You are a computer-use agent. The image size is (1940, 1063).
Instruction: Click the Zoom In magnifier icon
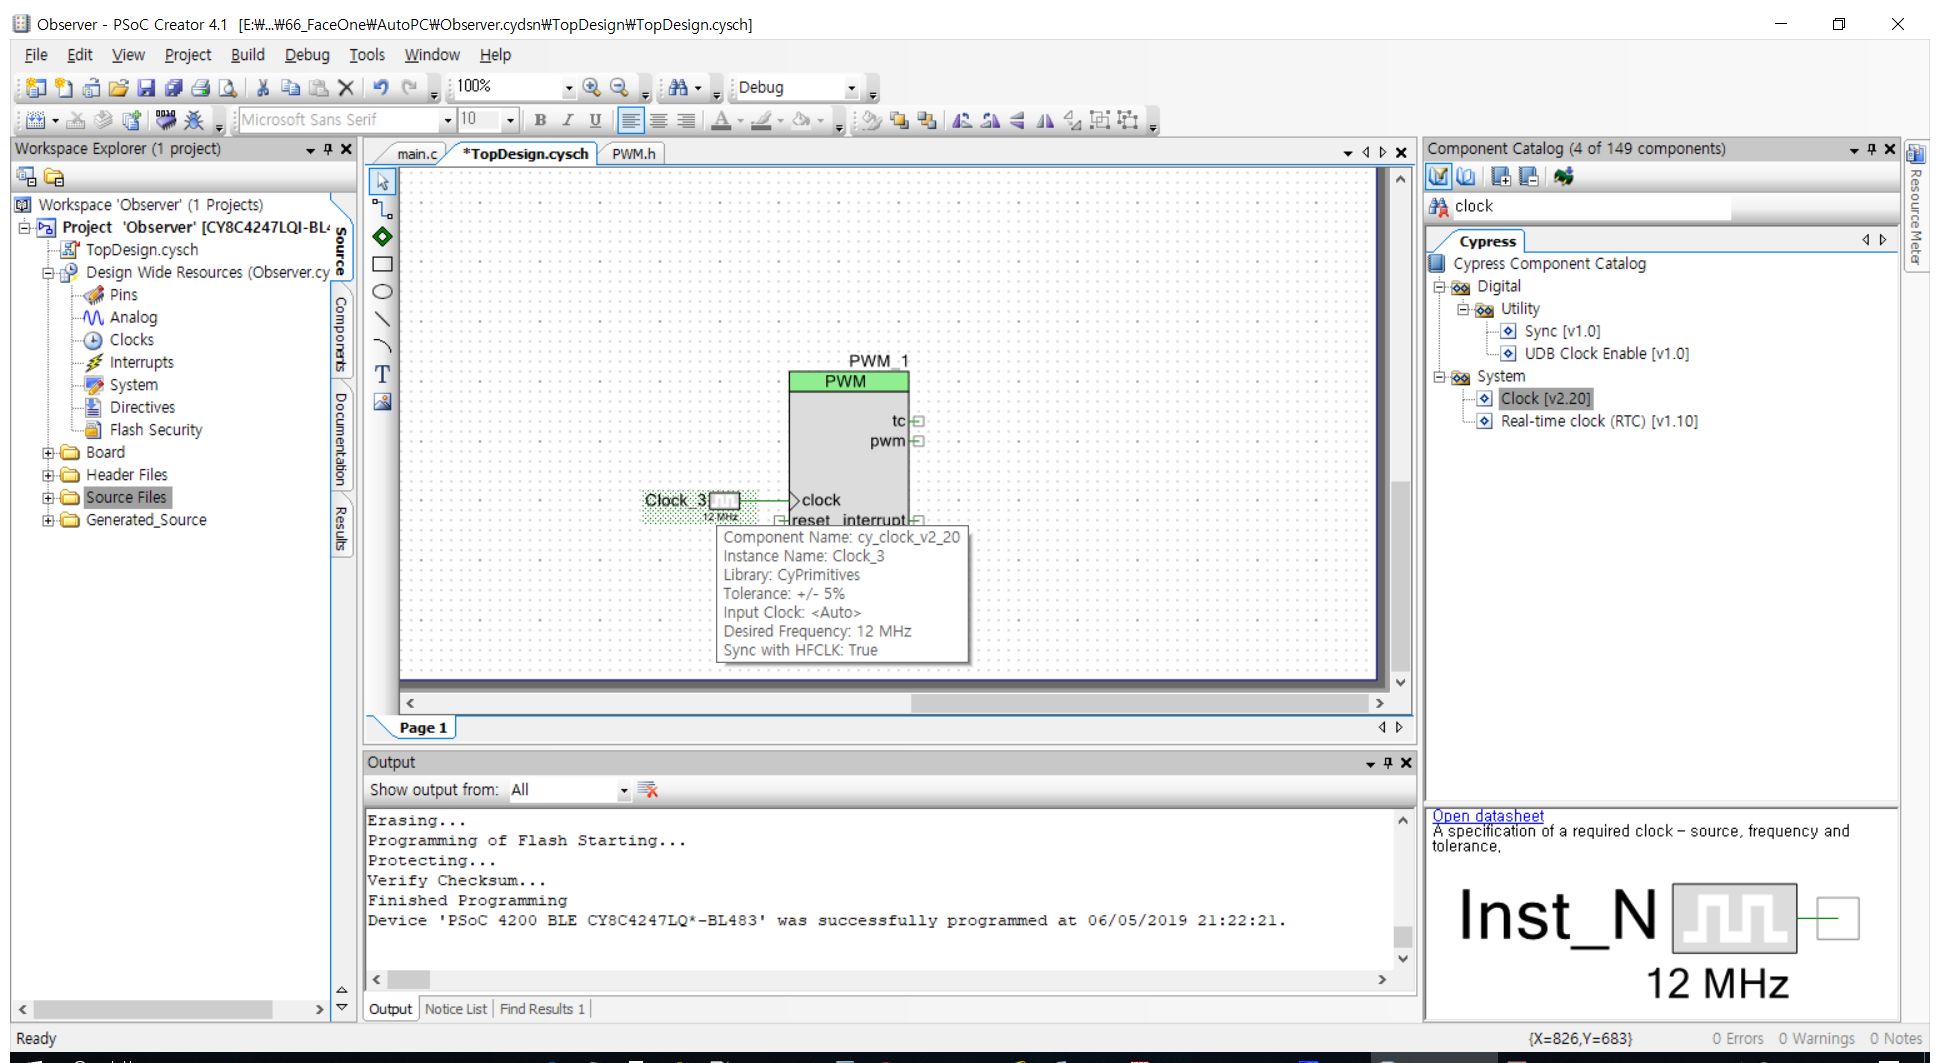point(592,88)
